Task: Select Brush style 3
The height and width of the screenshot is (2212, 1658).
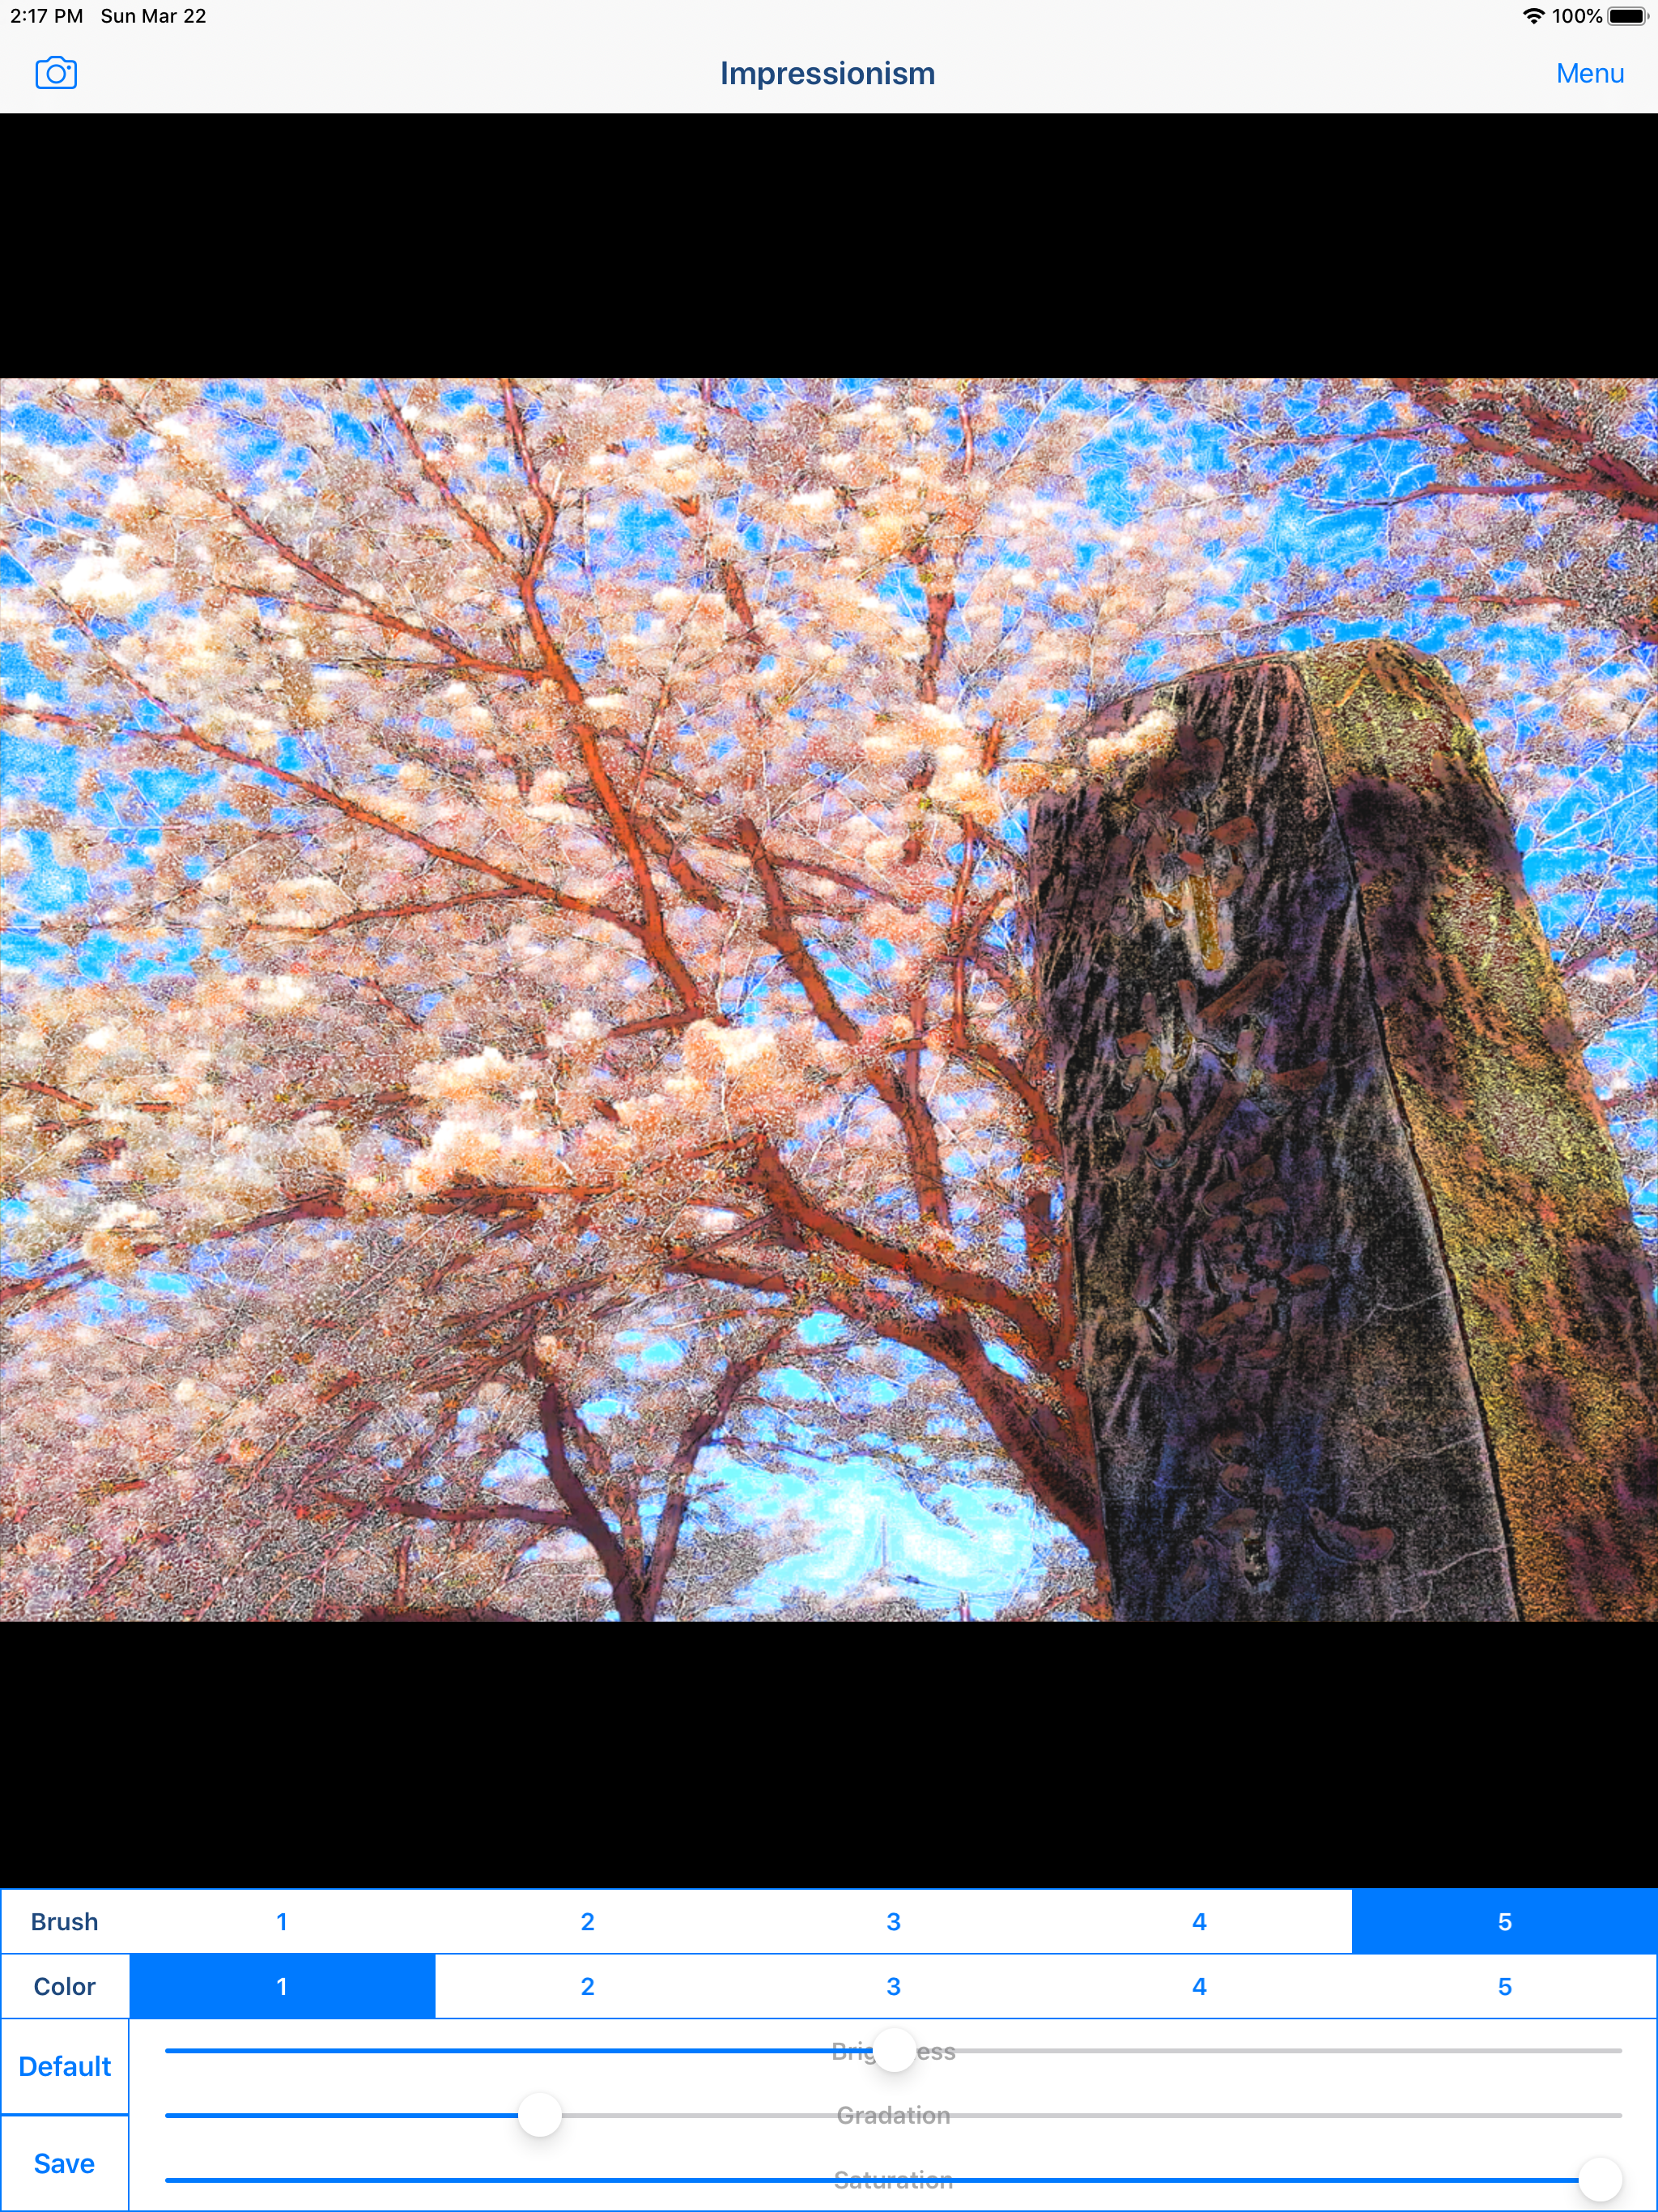Action: pos(893,1921)
